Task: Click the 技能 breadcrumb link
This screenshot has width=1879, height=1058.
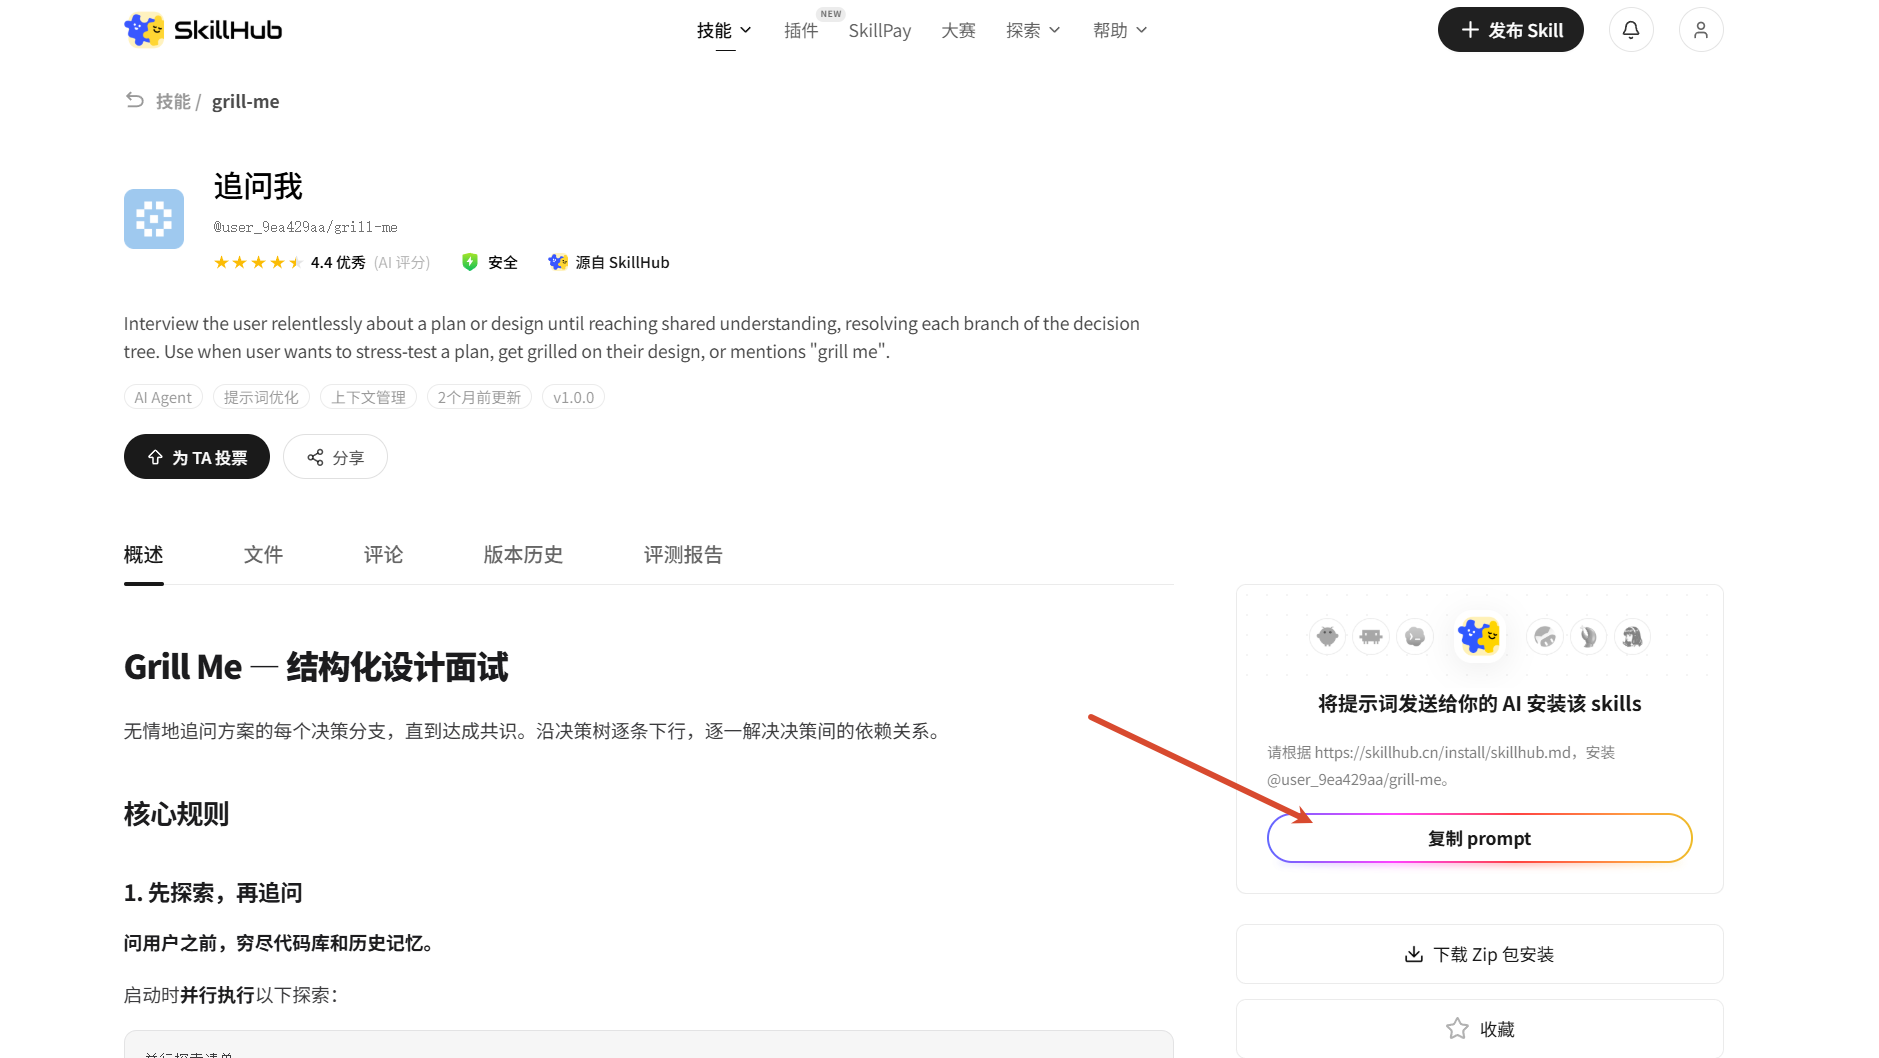Action: tap(173, 101)
